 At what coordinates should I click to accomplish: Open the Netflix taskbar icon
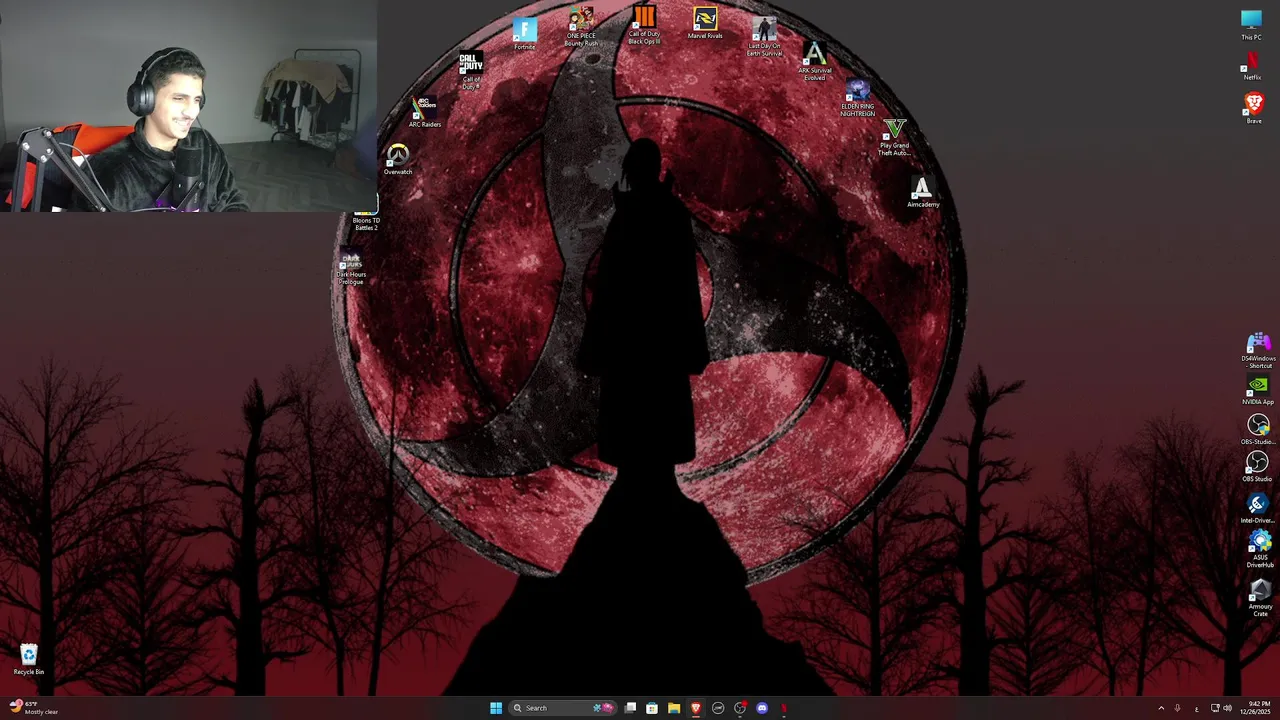pos(784,708)
